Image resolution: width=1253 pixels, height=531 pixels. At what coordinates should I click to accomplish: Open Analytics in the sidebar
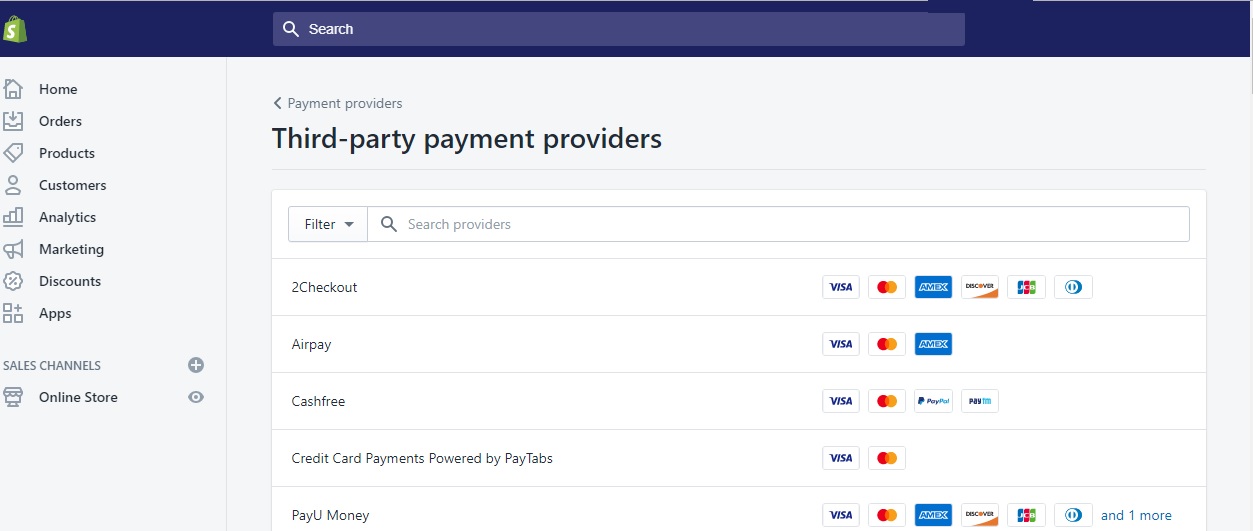coord(67,217)
